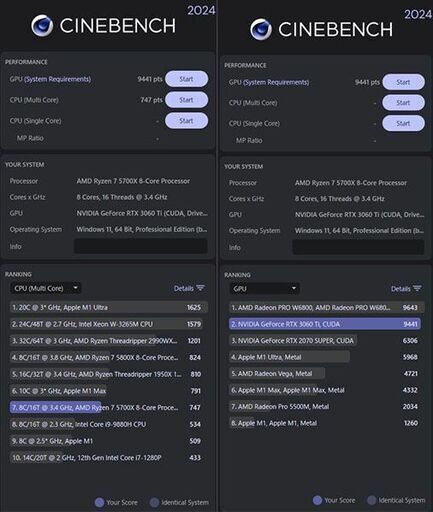This screenshot has height=512, width=433.
Task: Start CPU Multi Core test in left window
Action: pyautogui.click(x=186, y=100)
